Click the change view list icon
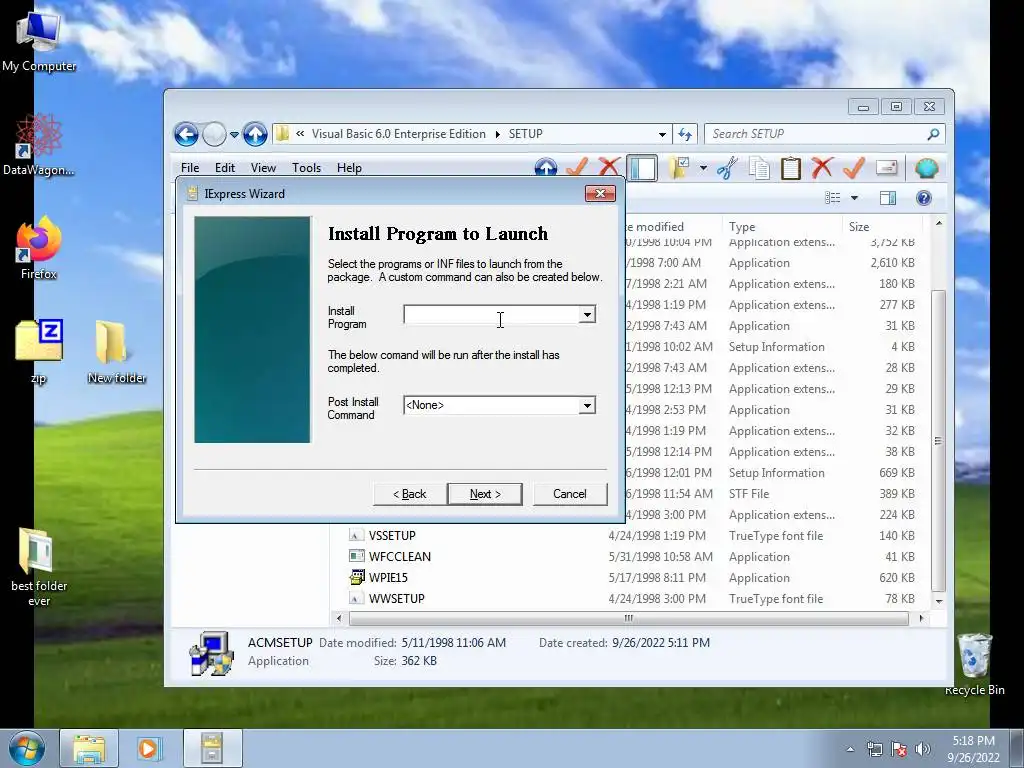The image size is (1024, 768). 833,198
